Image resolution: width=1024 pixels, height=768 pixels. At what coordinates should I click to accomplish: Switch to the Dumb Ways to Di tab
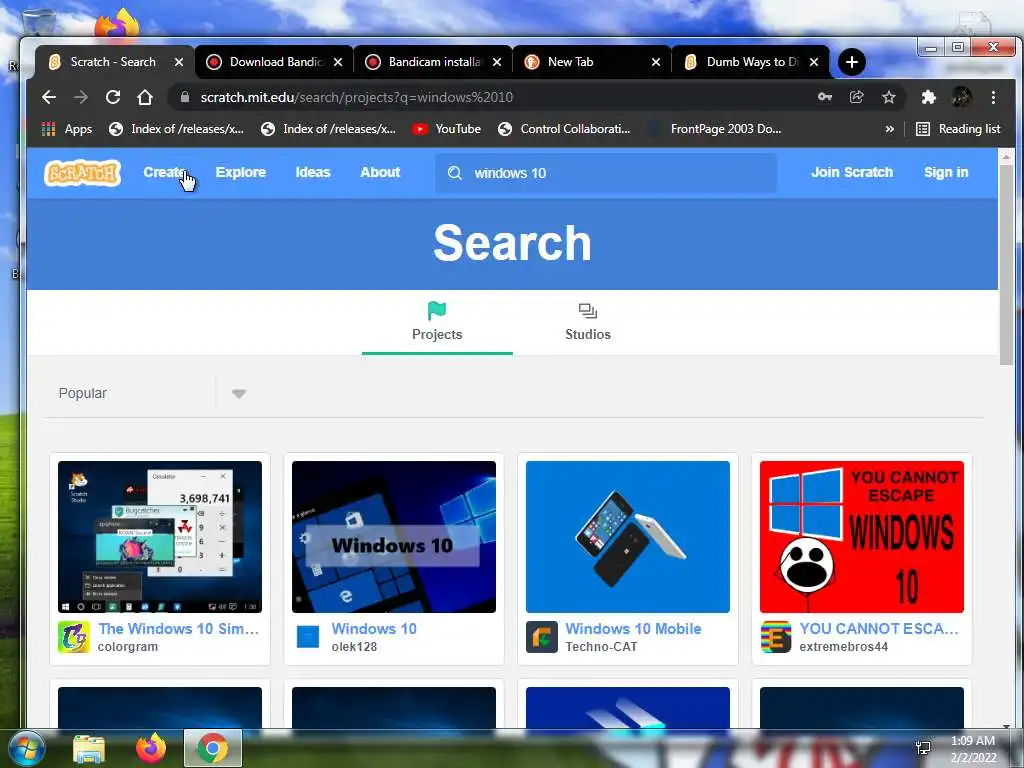751,62
